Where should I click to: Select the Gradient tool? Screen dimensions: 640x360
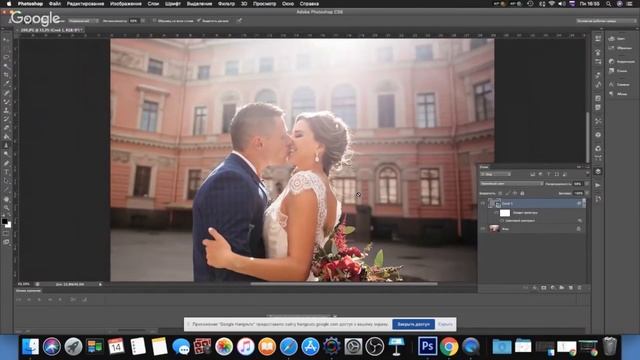click(x=6, y=137)
